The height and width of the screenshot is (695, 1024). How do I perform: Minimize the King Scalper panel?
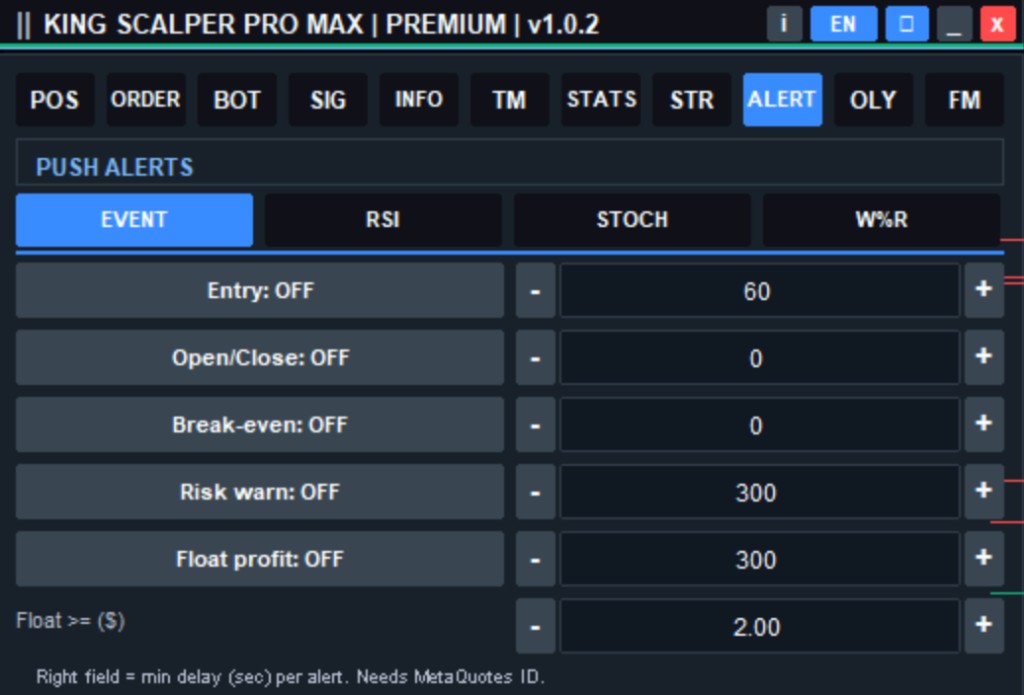tap(954, 24)
